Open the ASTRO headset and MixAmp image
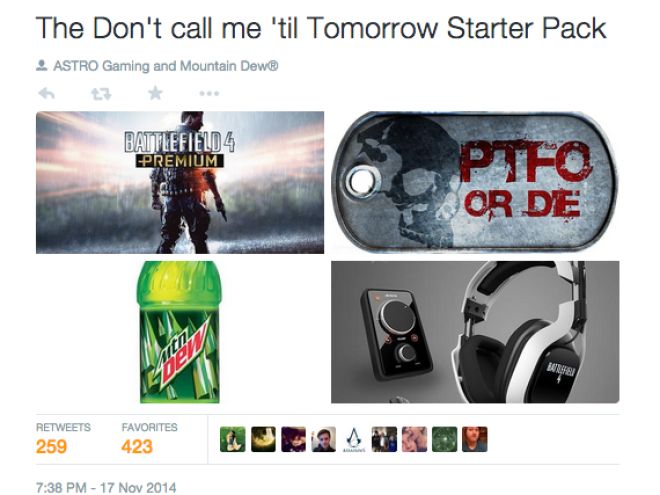The image size is (660, 495). point(475,332)
